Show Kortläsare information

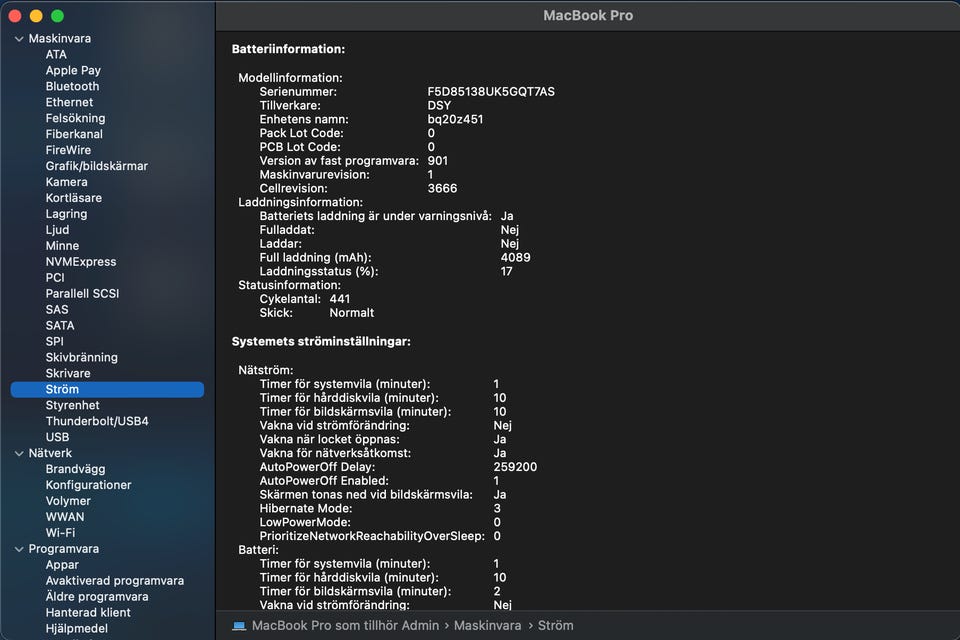(x=73, y=198)
